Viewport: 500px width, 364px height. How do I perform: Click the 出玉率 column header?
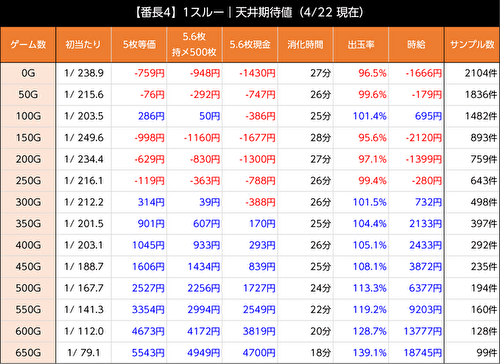click(361, 45)
